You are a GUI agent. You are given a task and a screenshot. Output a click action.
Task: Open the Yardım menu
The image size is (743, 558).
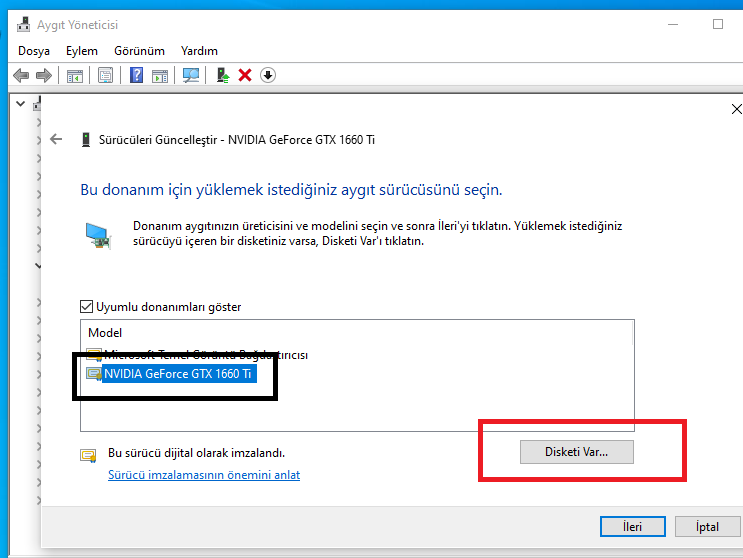199,51
